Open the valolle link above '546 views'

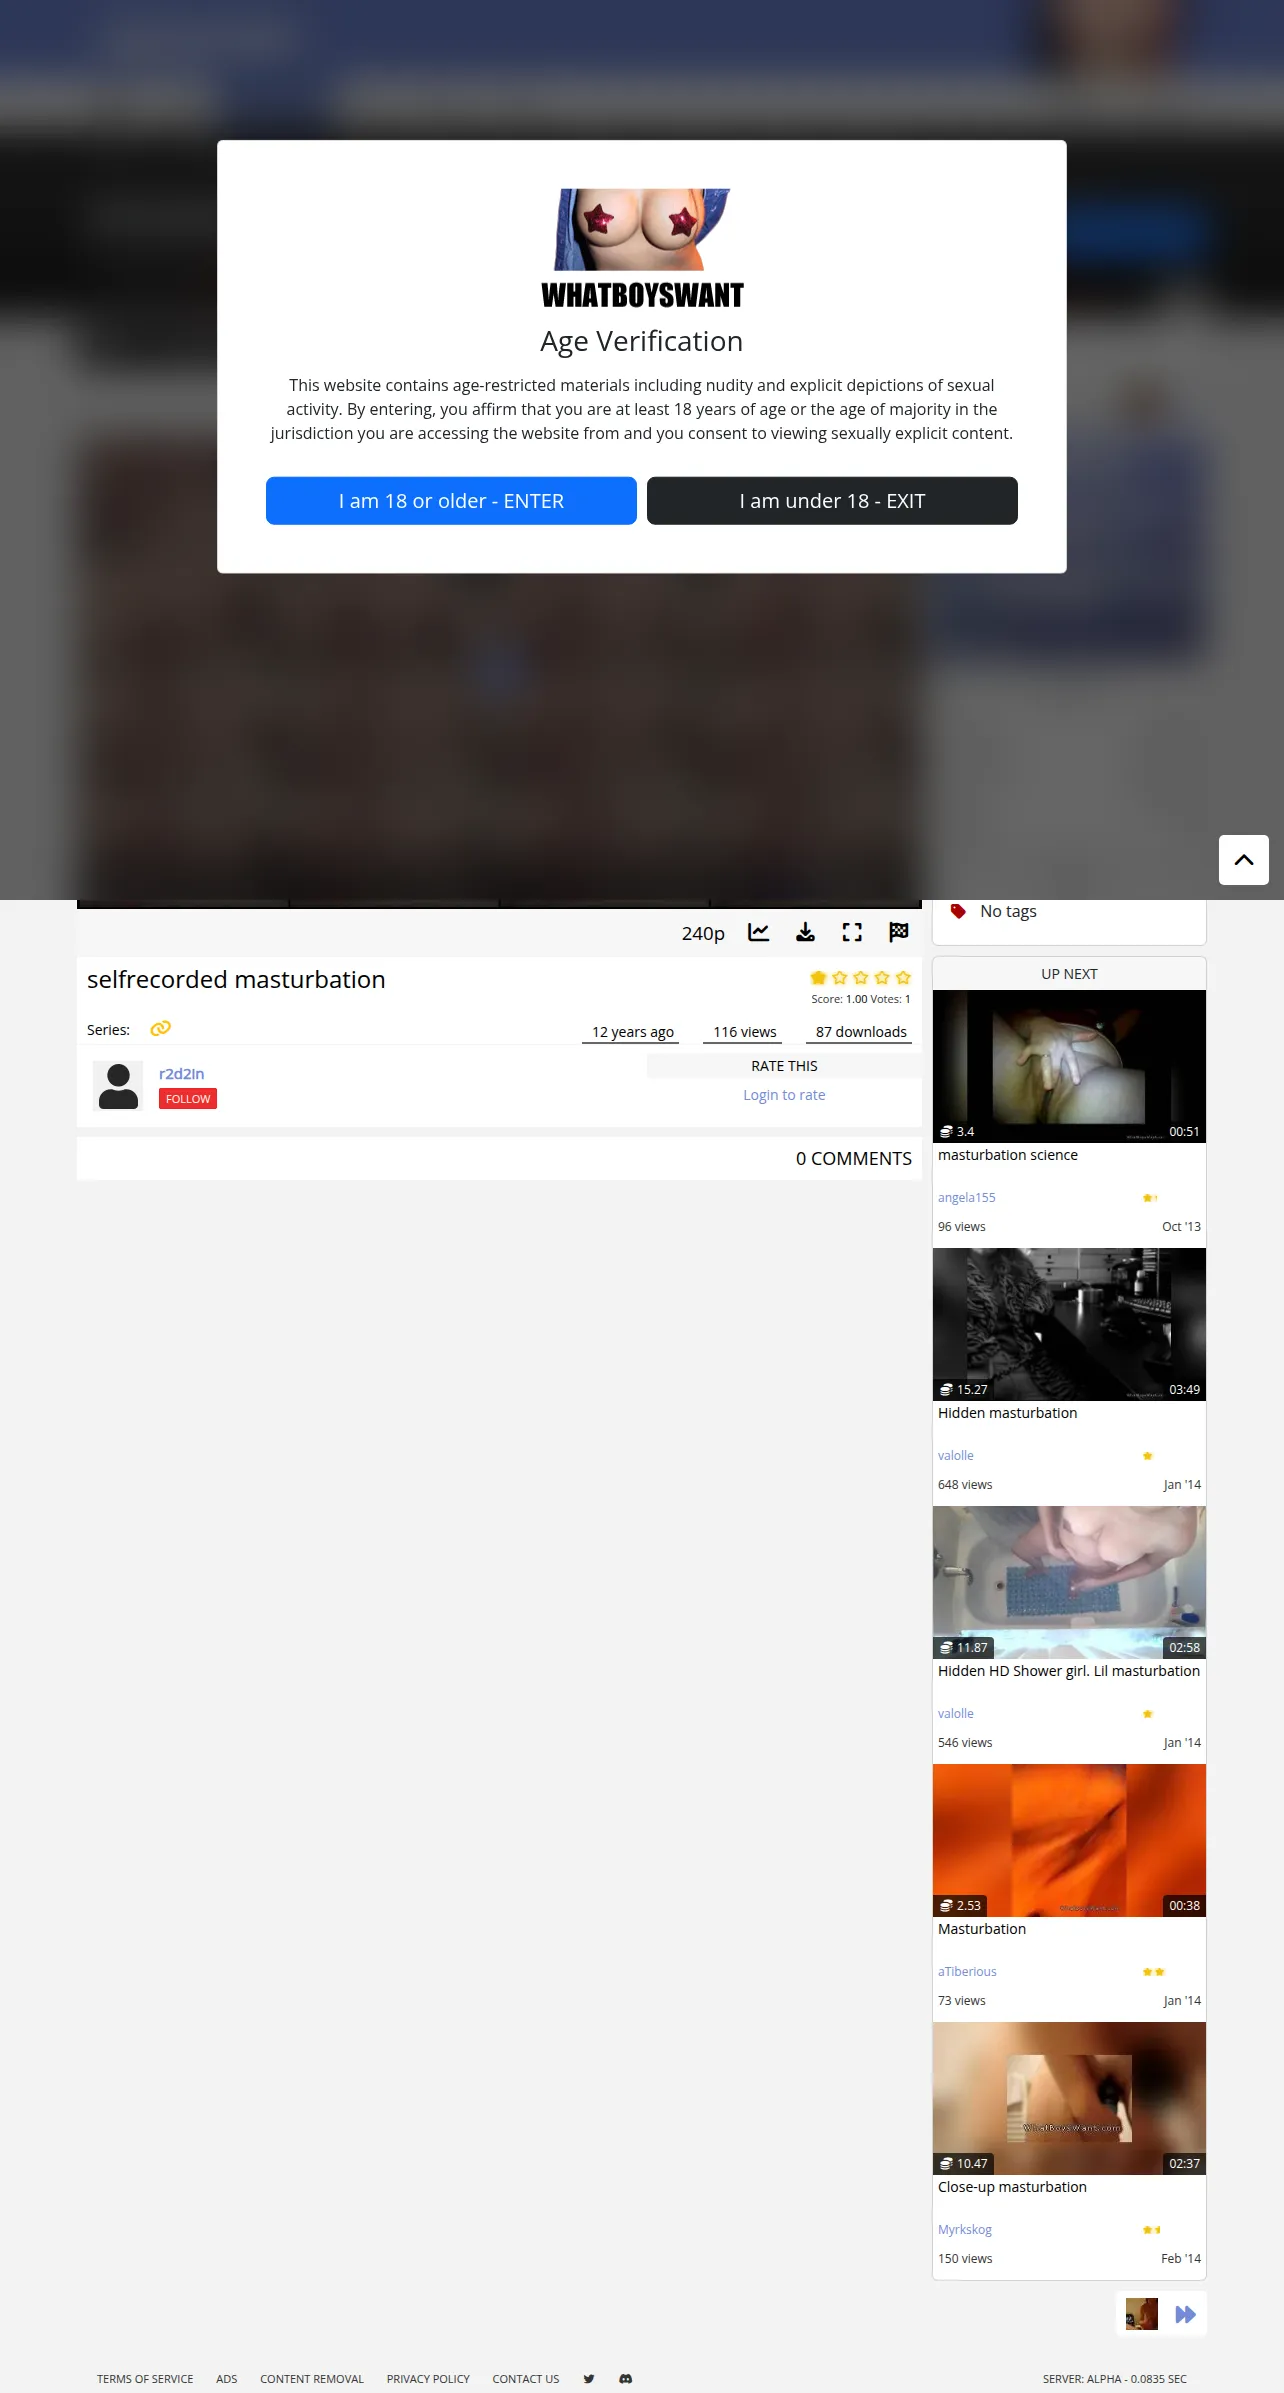tap(956, 1714)
